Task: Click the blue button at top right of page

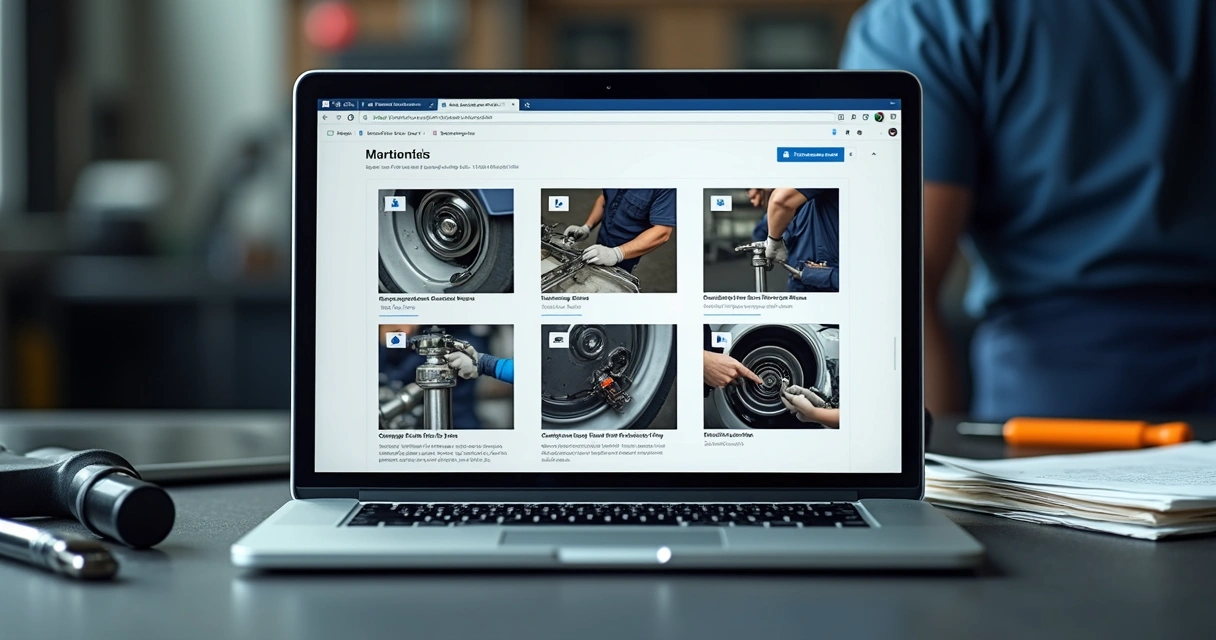Action: pyautogui.click(x=811, y=155)
